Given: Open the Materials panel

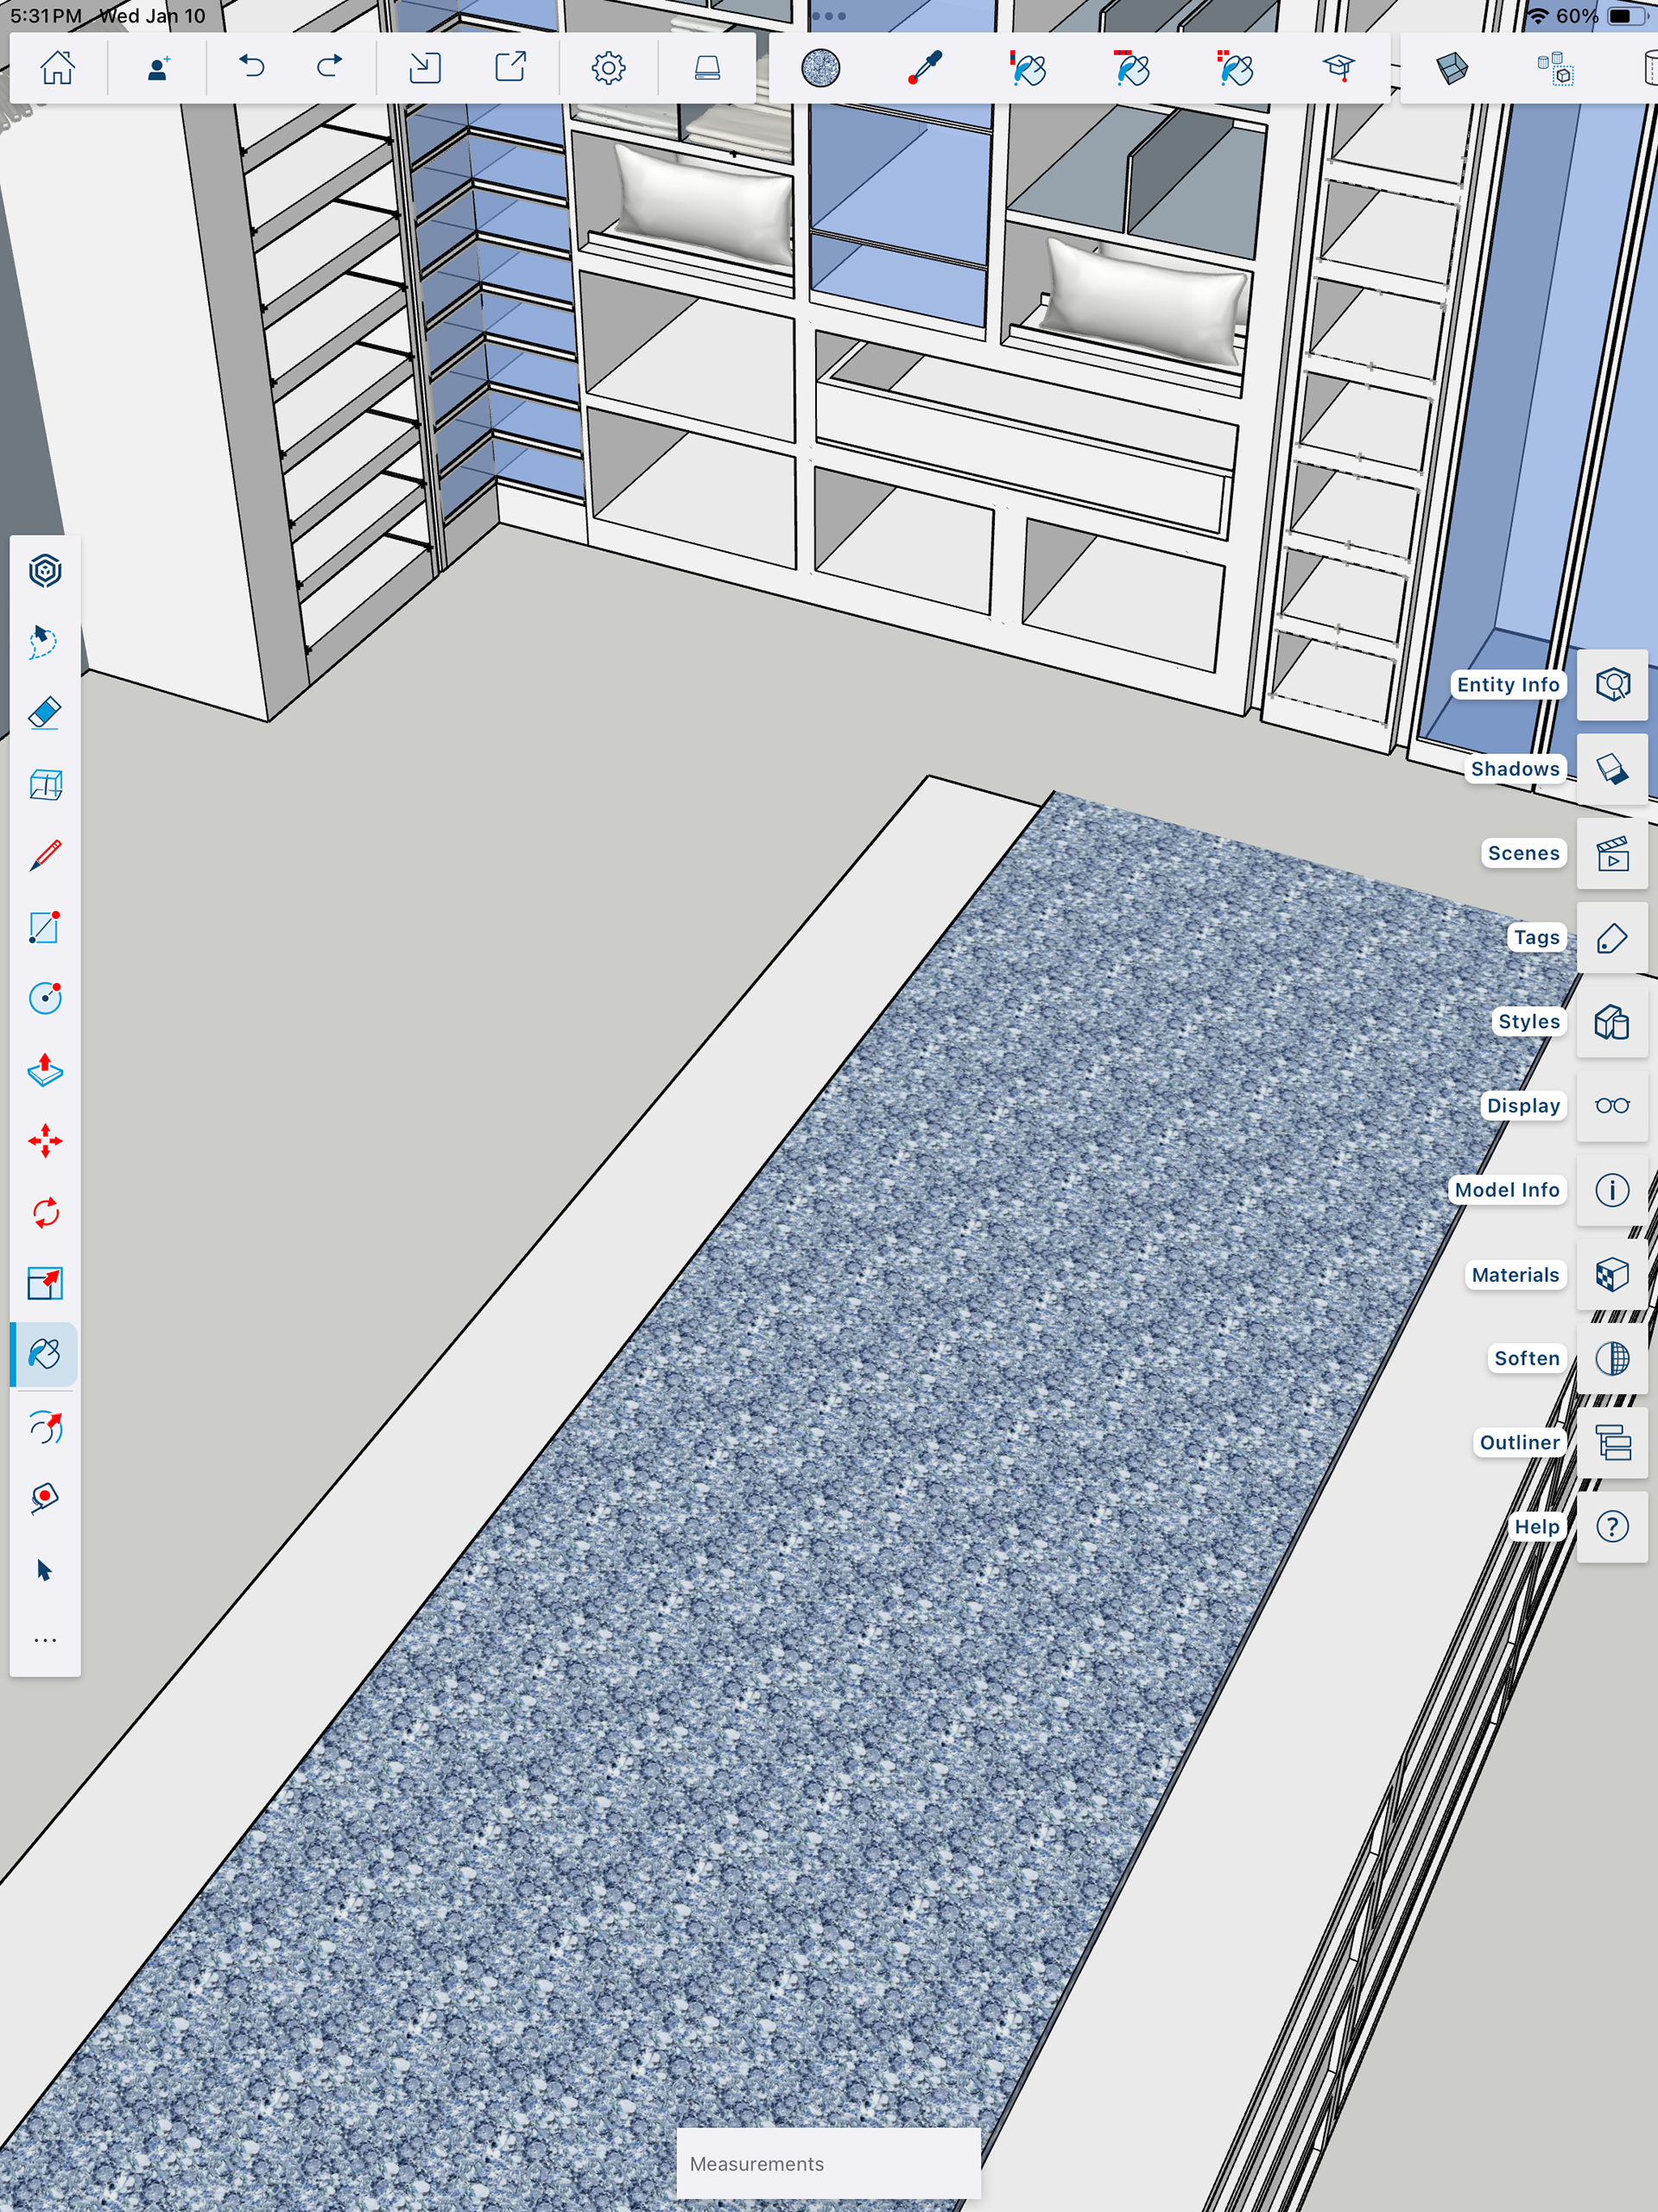Looking at the screenshot, I should click(1612, 1275).
